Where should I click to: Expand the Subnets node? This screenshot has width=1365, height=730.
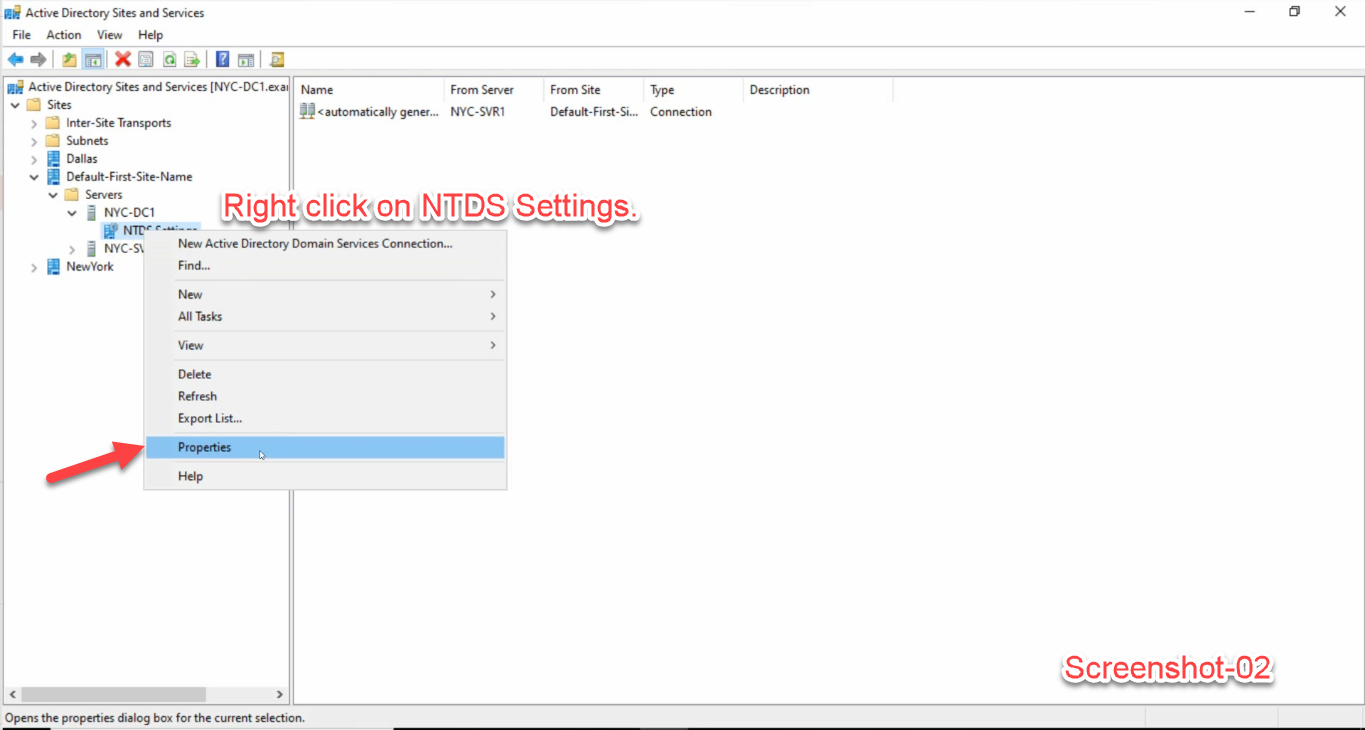[x=34, y=141]
